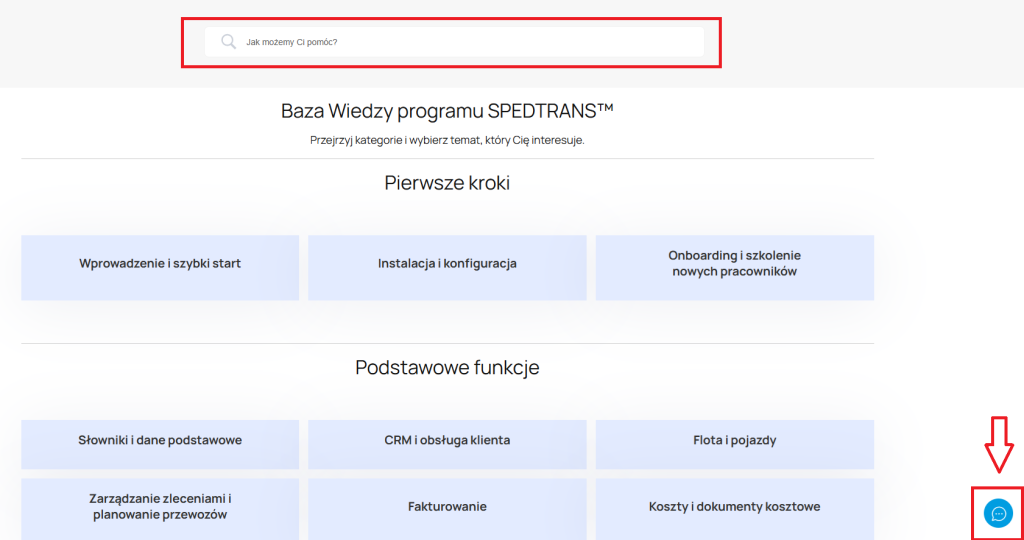Open "Słowniki i dane podstawowe" category
The width and height of the screenshot is (1024, 540).
tap(160, 442)
